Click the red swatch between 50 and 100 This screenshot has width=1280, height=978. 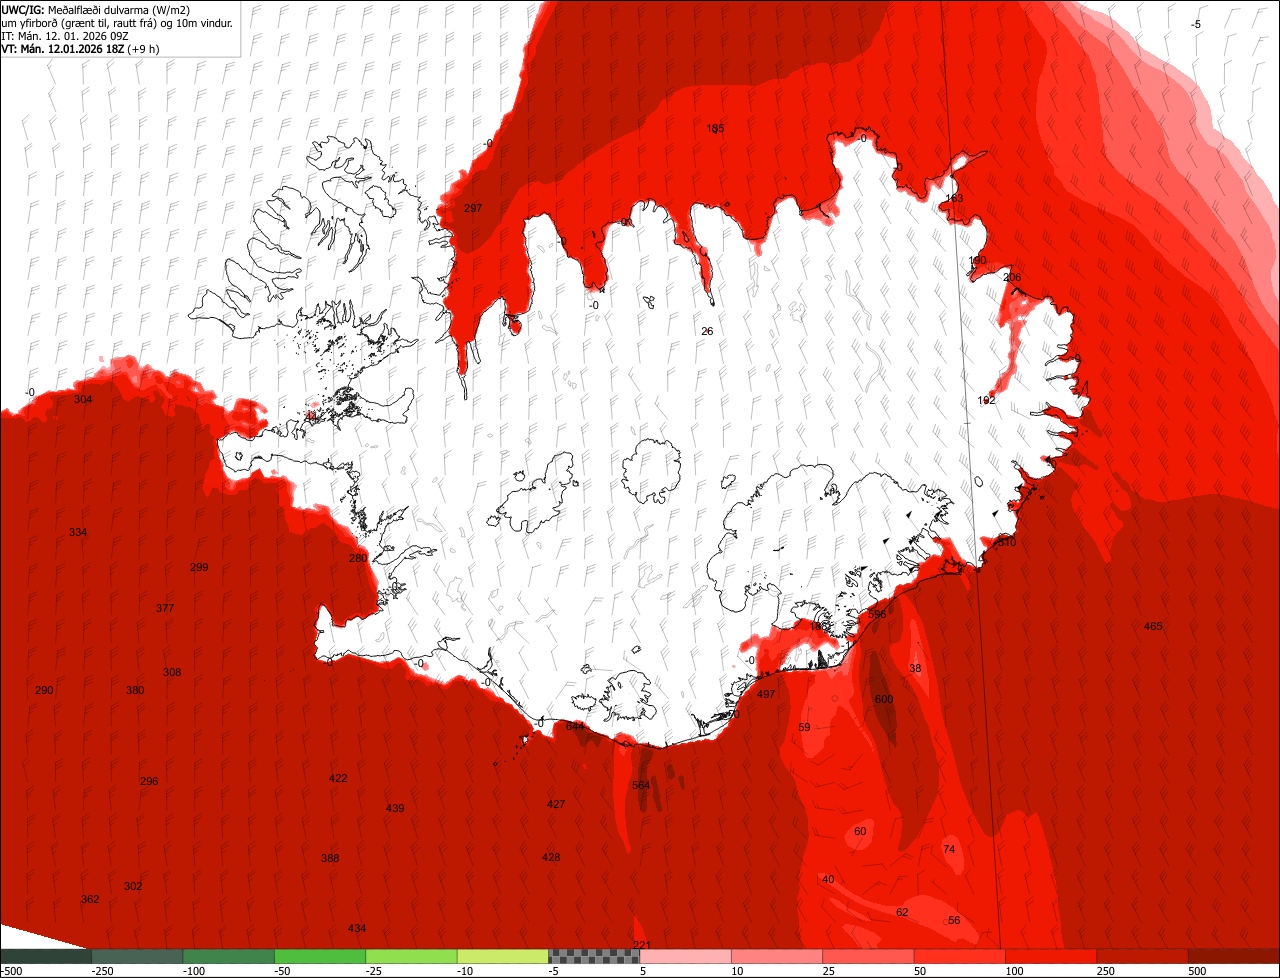pos(960,957)
